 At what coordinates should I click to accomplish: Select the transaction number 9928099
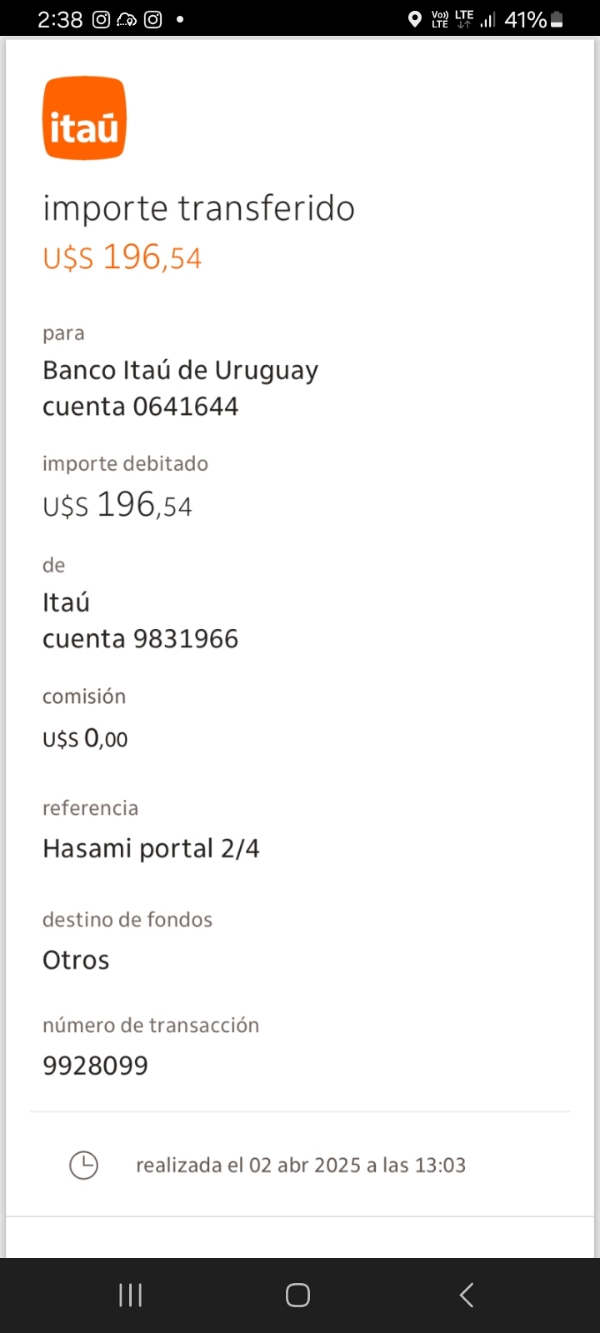coord(95,1066)
